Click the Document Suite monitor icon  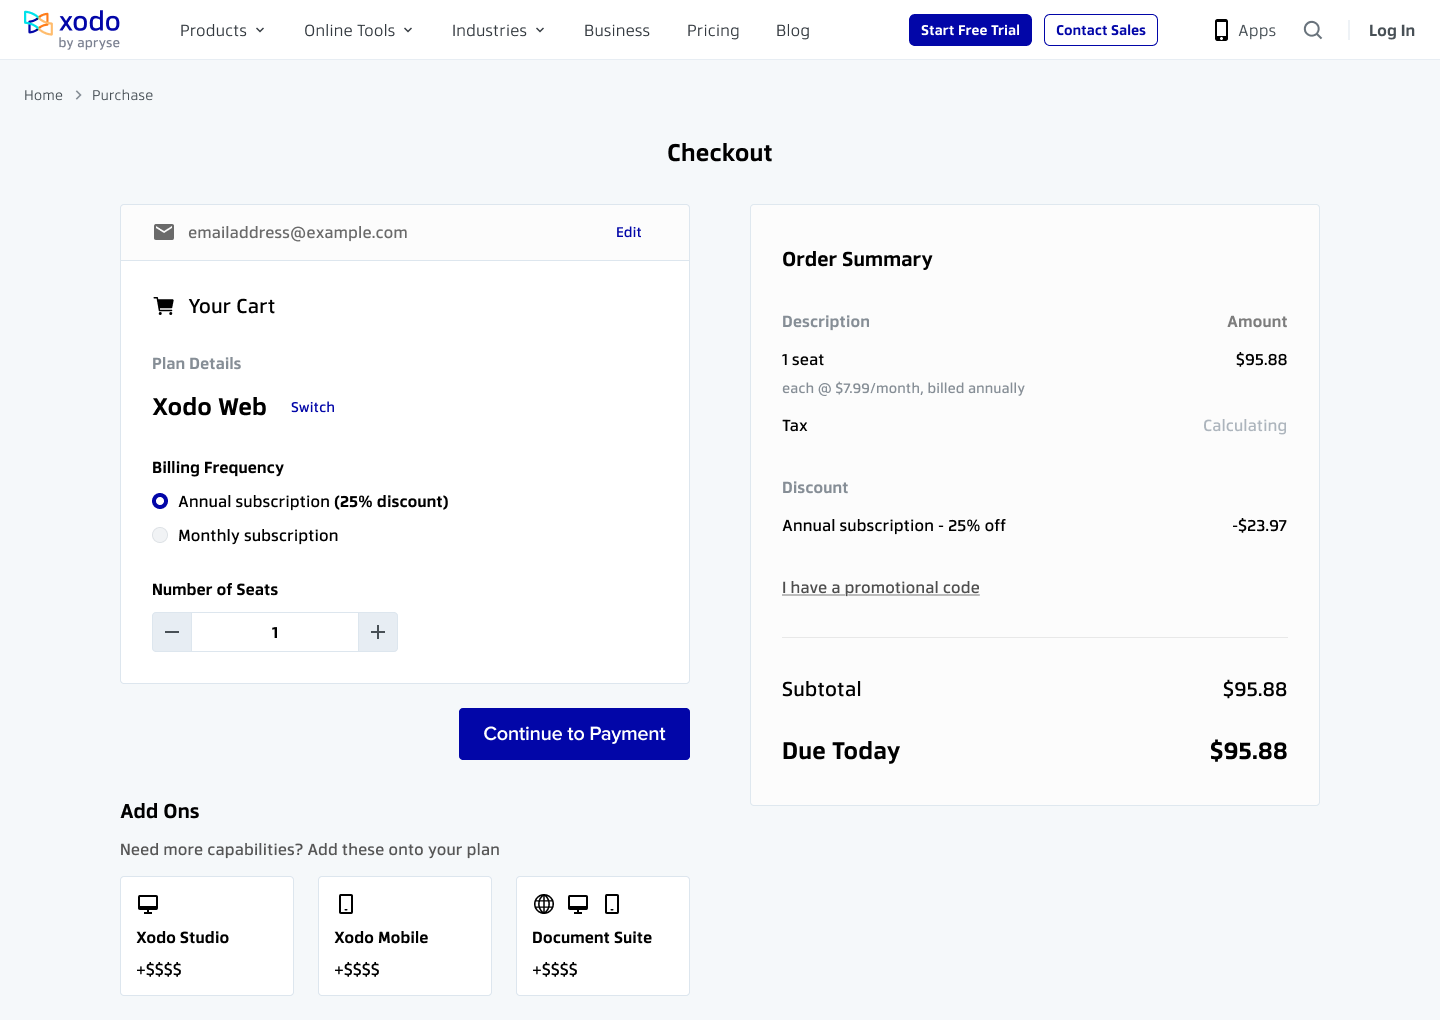click(x=578, y=904)
